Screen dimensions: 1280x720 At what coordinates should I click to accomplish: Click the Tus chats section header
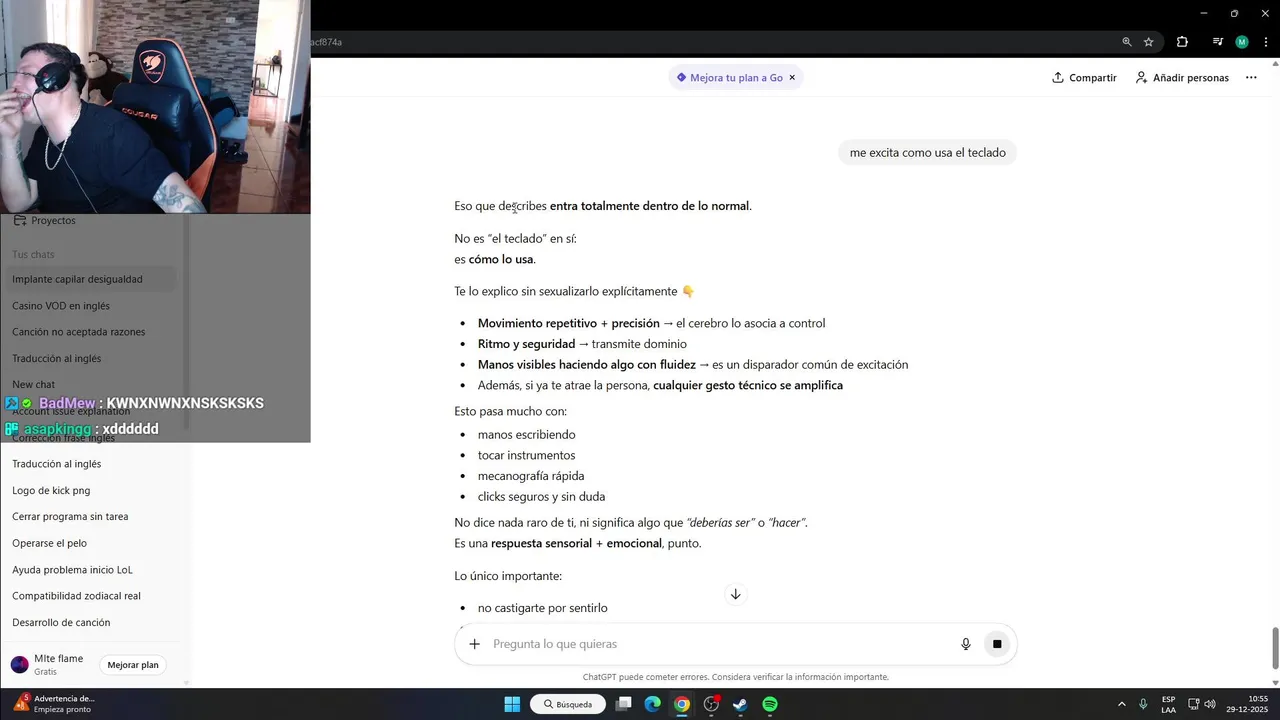coord(33,254)
